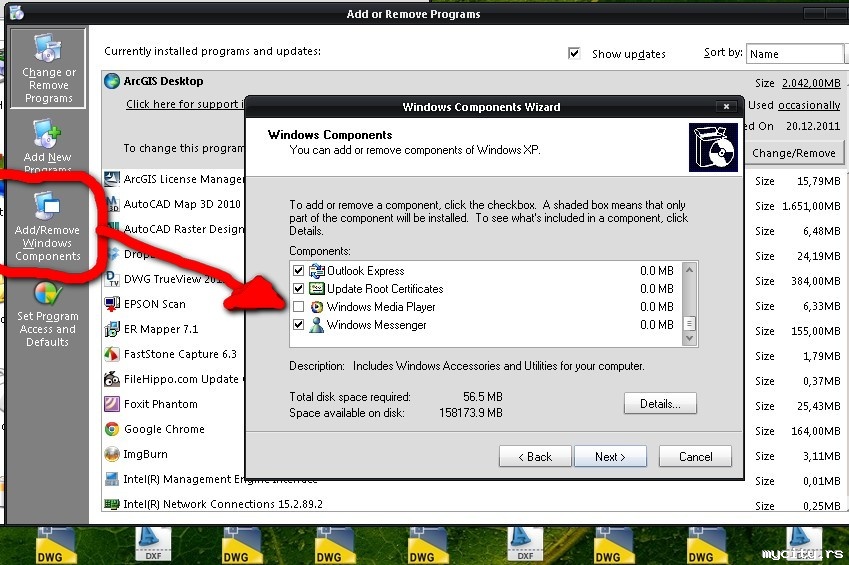This screenshot has height=565, width=849.
Task: Select the Outlook Express list row text
Action: 365,270
